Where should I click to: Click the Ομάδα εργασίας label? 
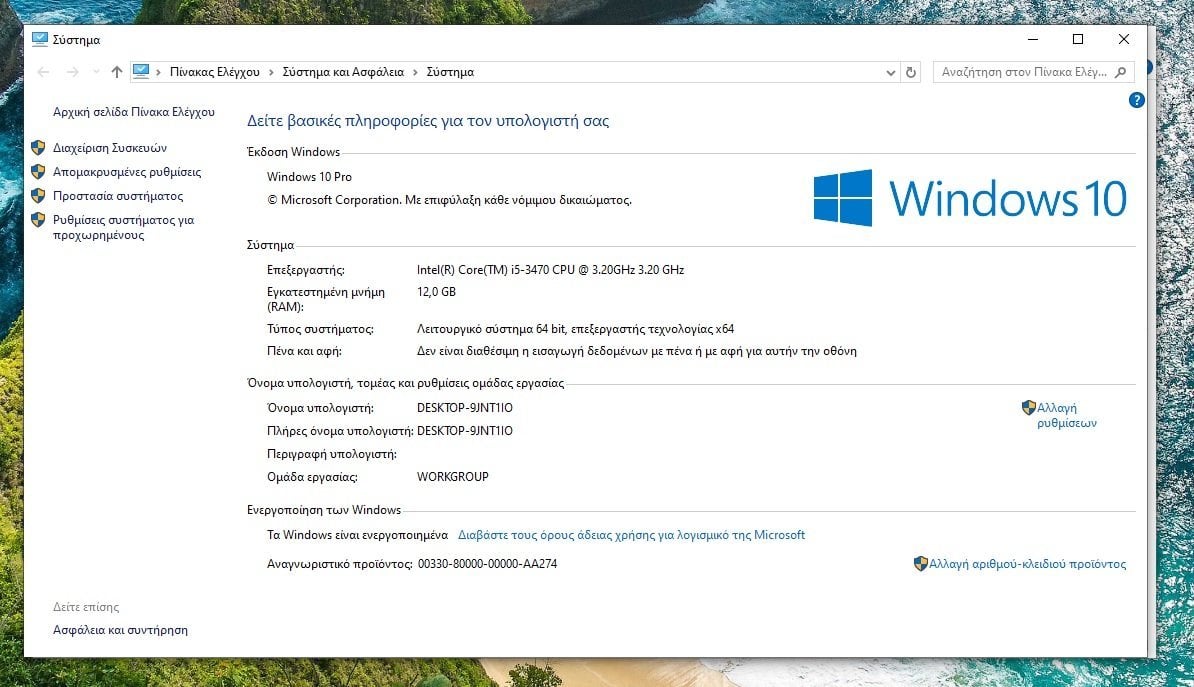tap(312, 477)
